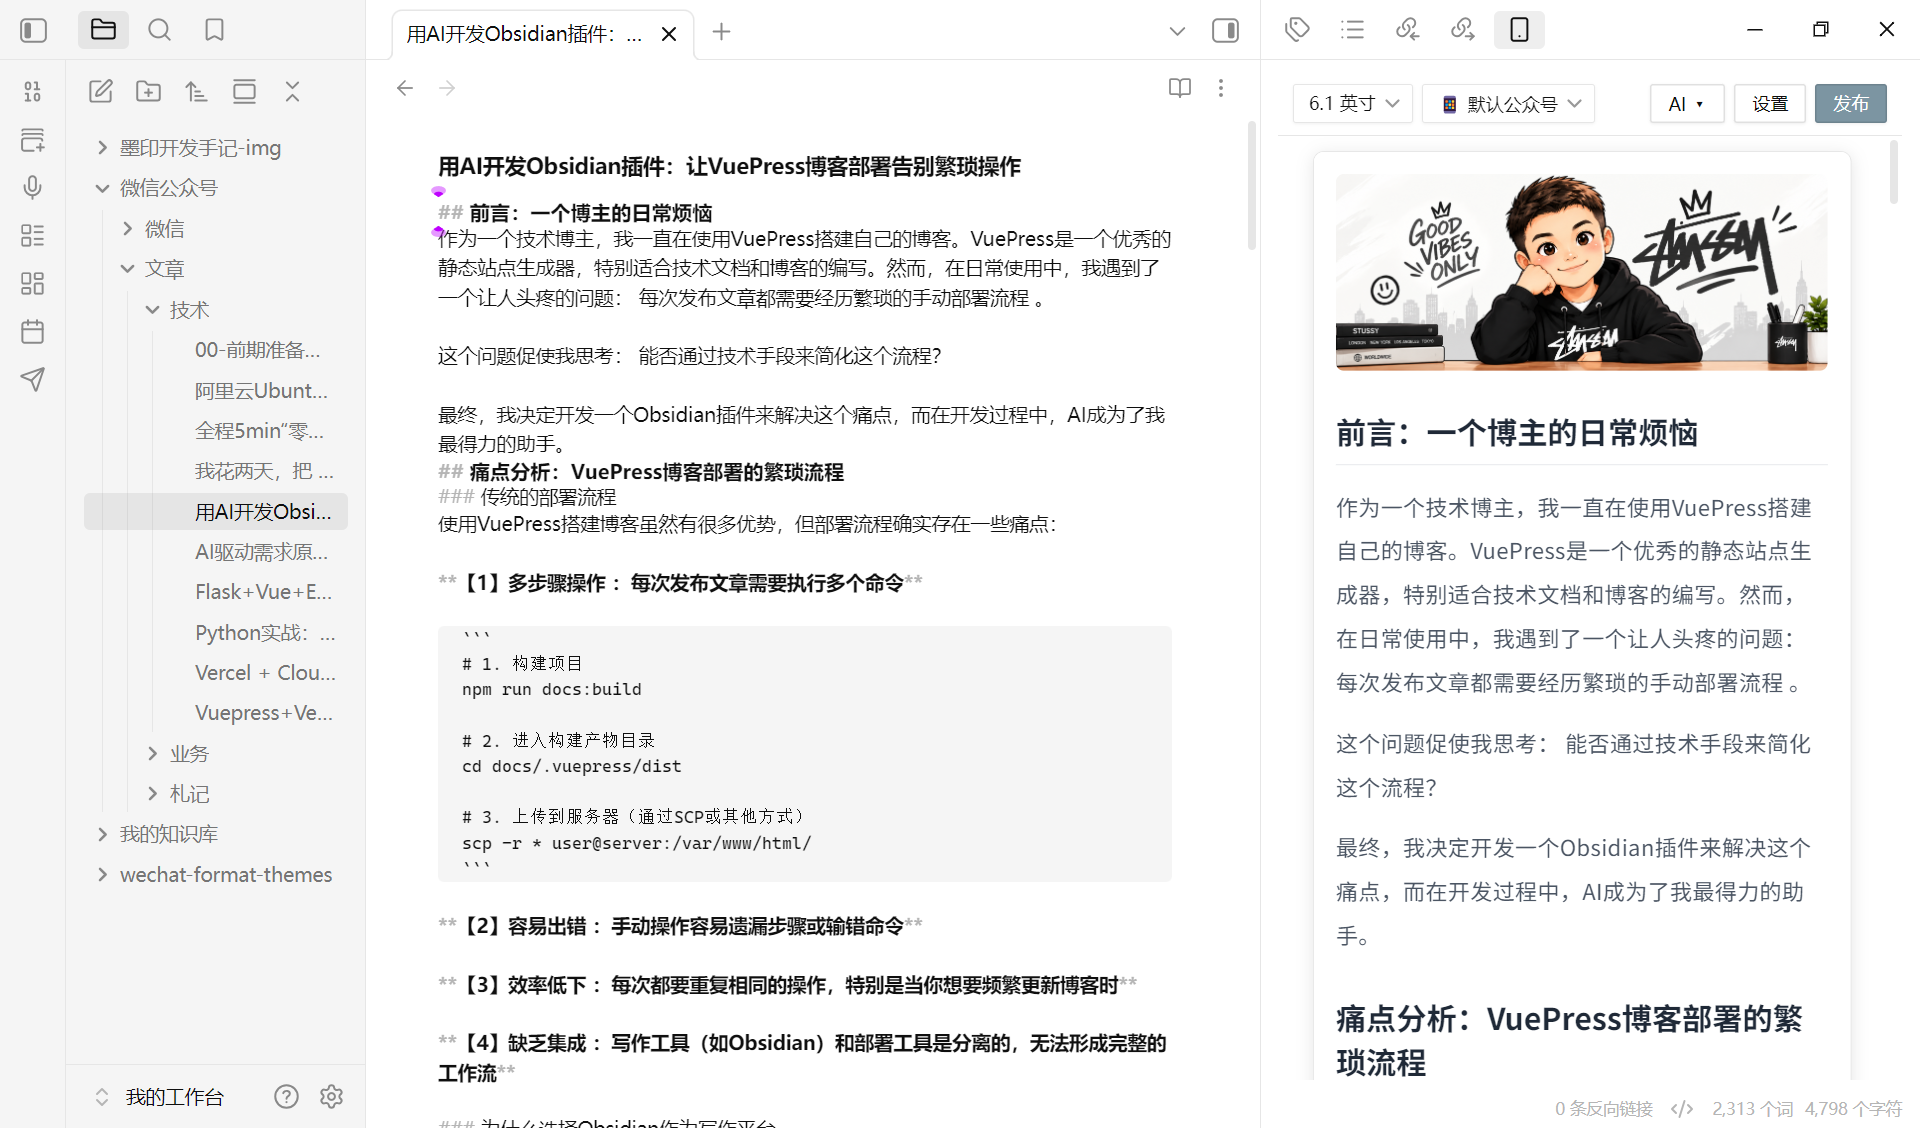Open the tab list dropdown chevron

tap(1177, 31)
